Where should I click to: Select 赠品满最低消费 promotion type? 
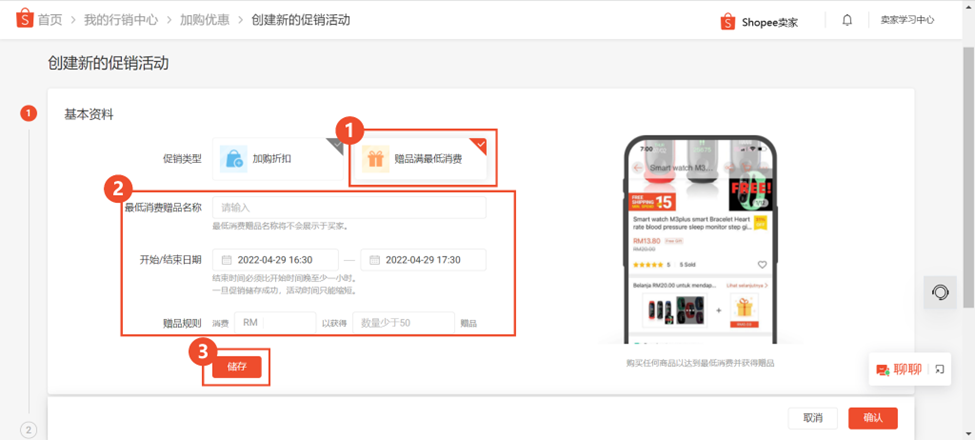[421, 159]
